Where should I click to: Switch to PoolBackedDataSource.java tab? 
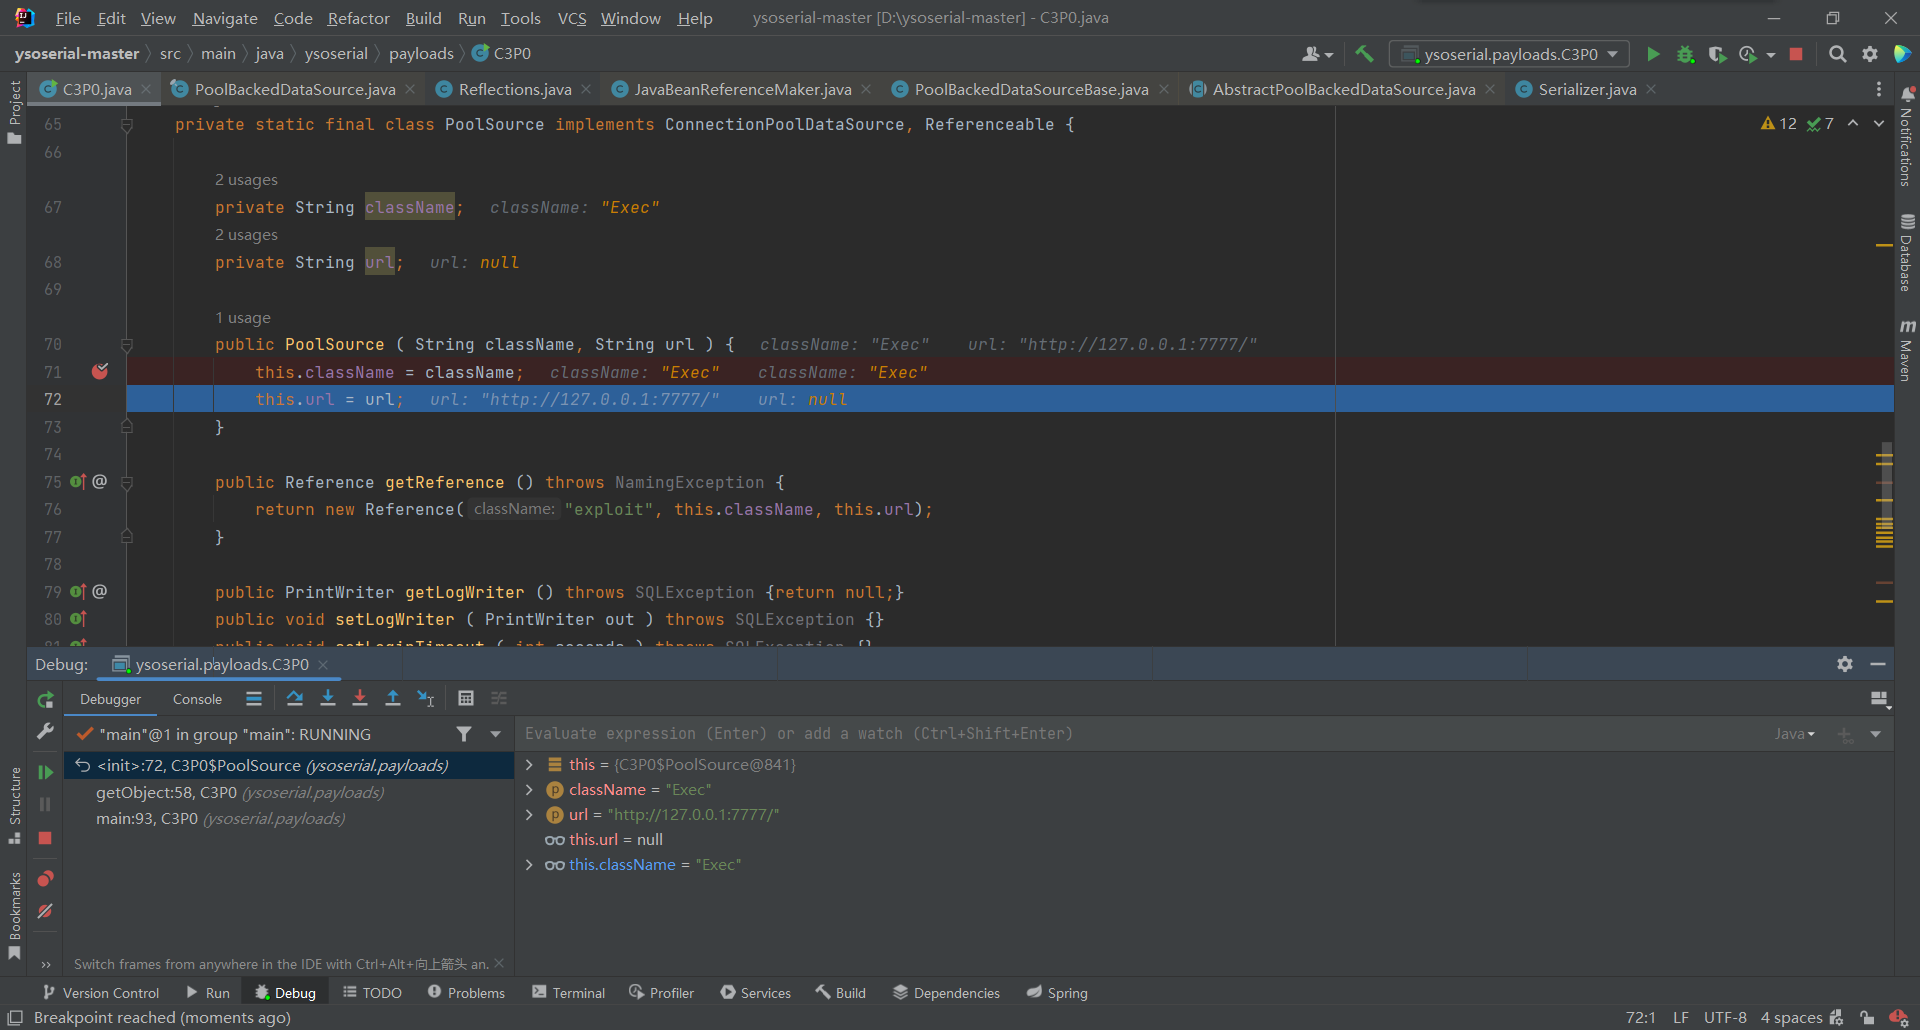tap(295, 89)
